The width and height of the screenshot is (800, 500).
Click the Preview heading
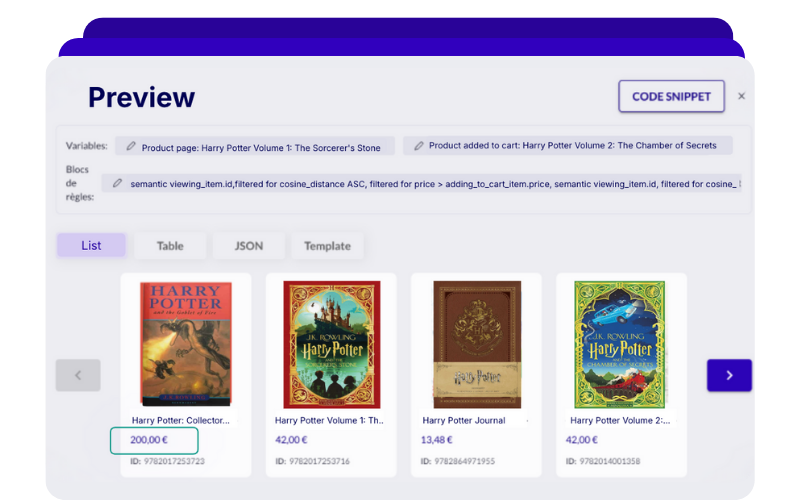pos(141,97)
